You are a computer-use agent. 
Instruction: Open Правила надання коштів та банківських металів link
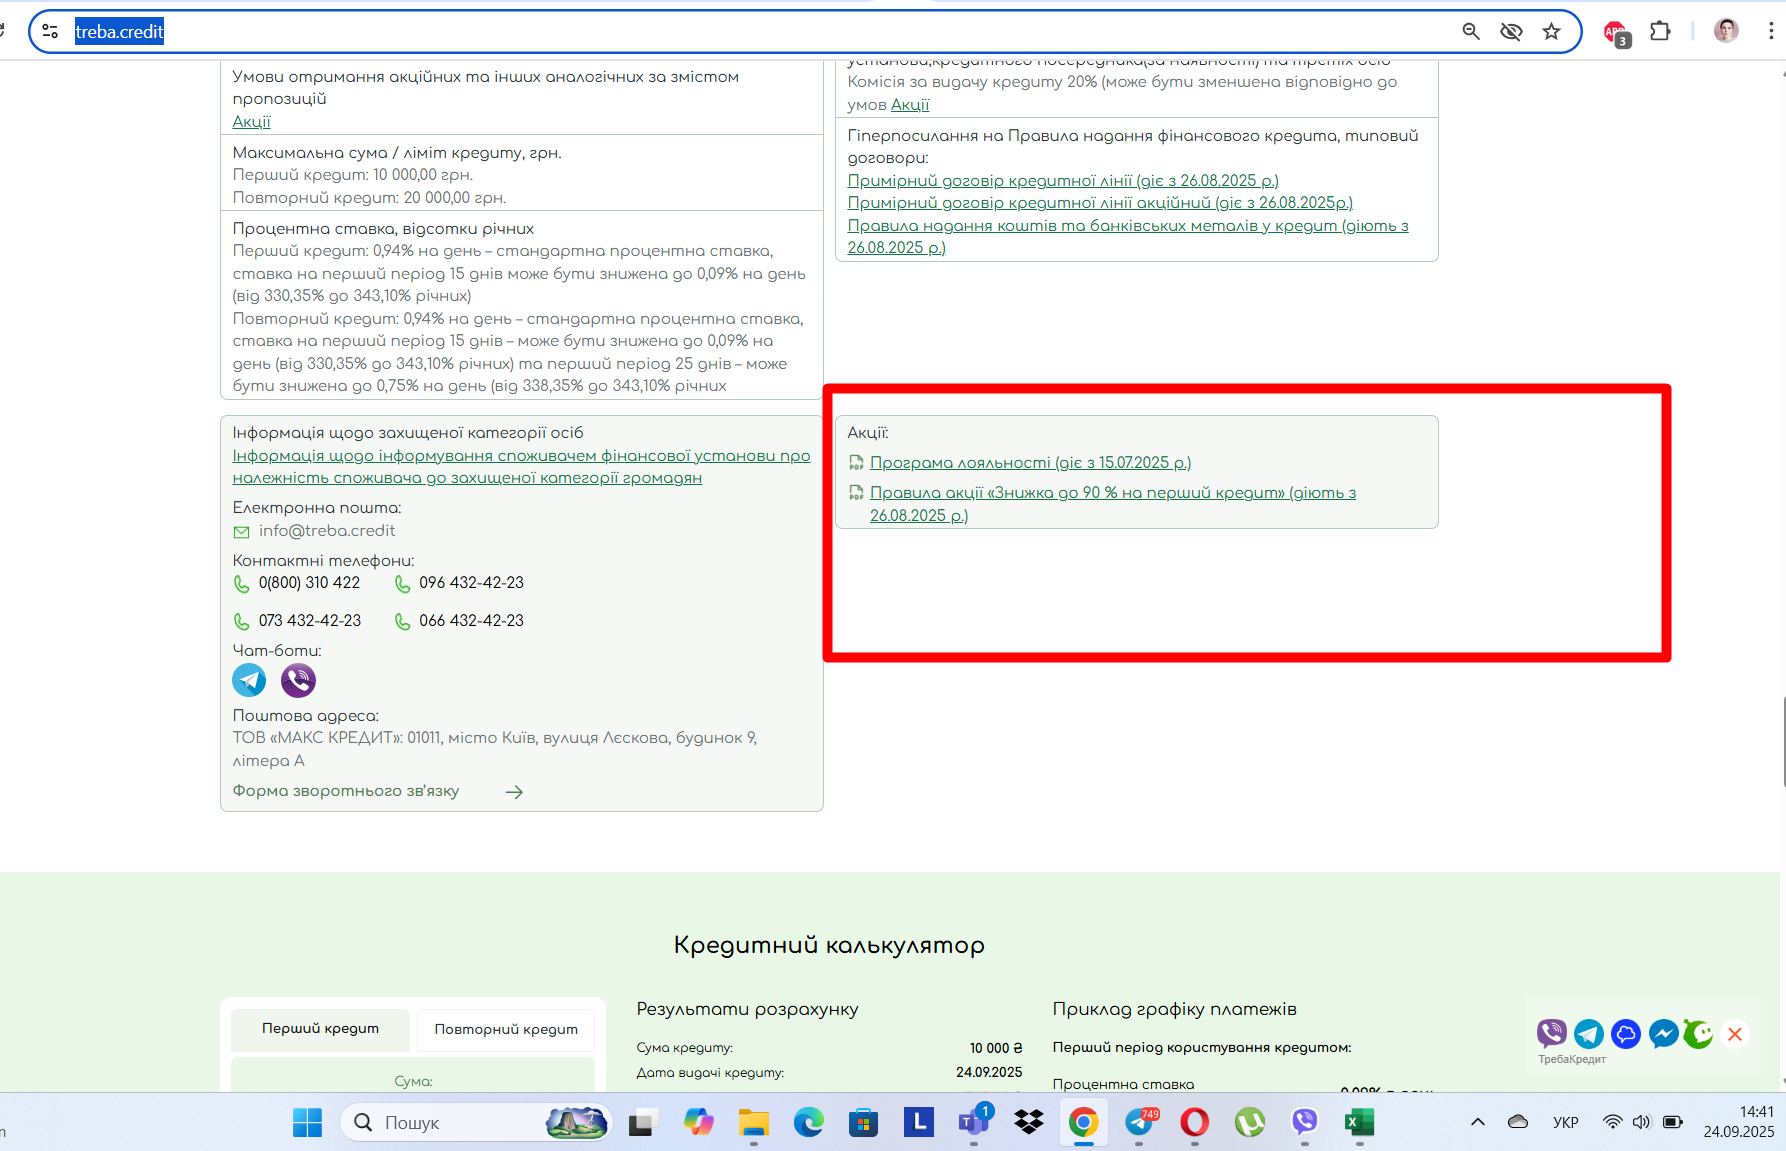click(1128, 236)
